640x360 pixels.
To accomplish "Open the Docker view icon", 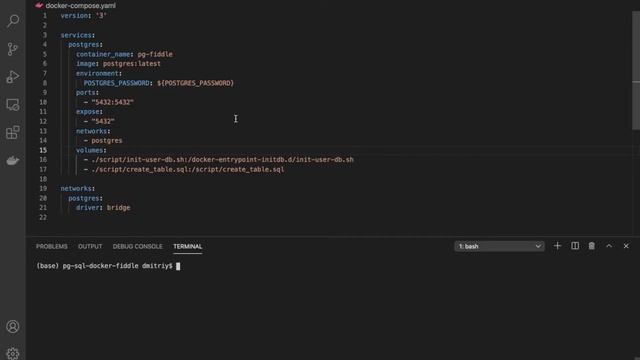I will (x=13, y=160).
